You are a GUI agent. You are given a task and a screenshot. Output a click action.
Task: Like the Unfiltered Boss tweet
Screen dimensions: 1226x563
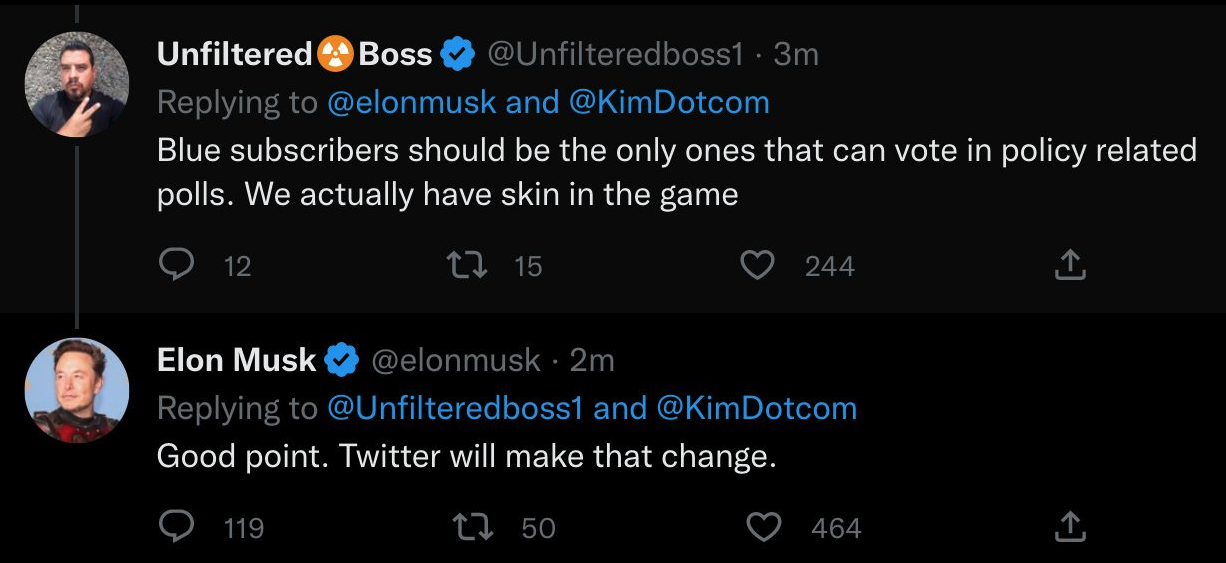pyautogui.click(x=757, y=265)
